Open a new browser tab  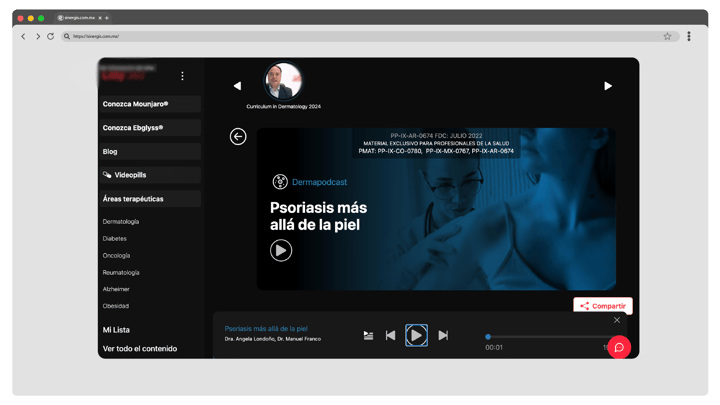107,18
